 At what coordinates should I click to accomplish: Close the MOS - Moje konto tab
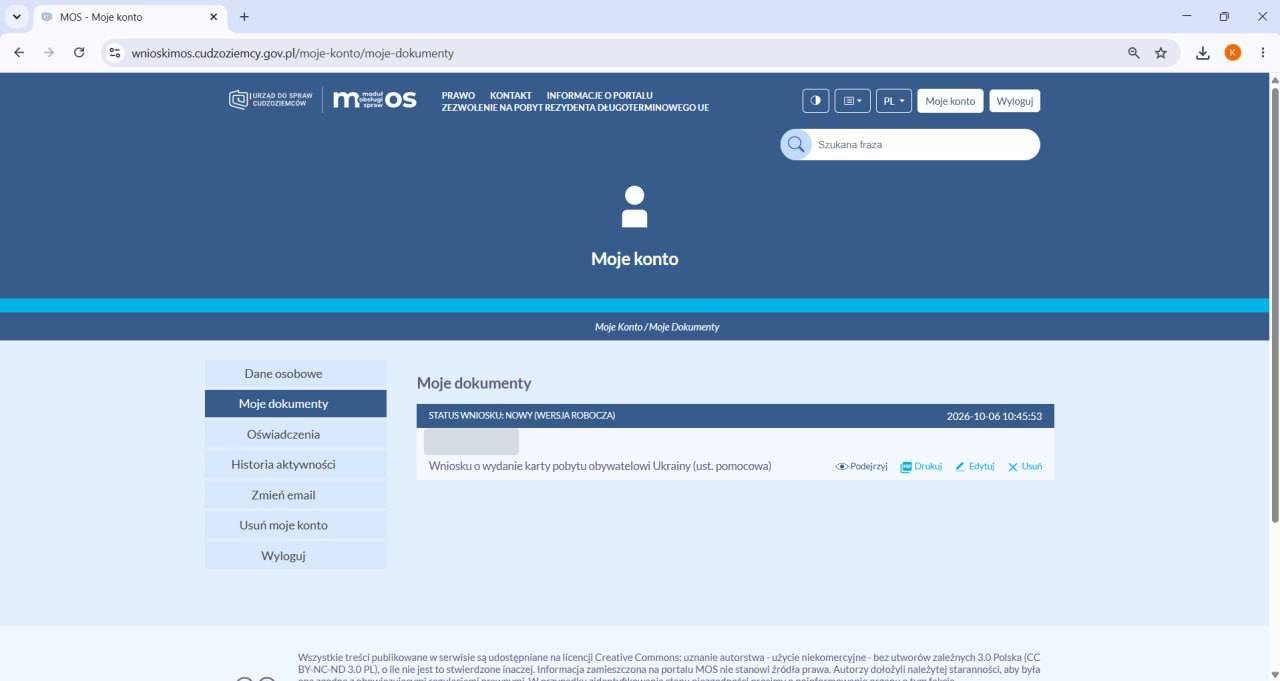(x=213, y=17)
